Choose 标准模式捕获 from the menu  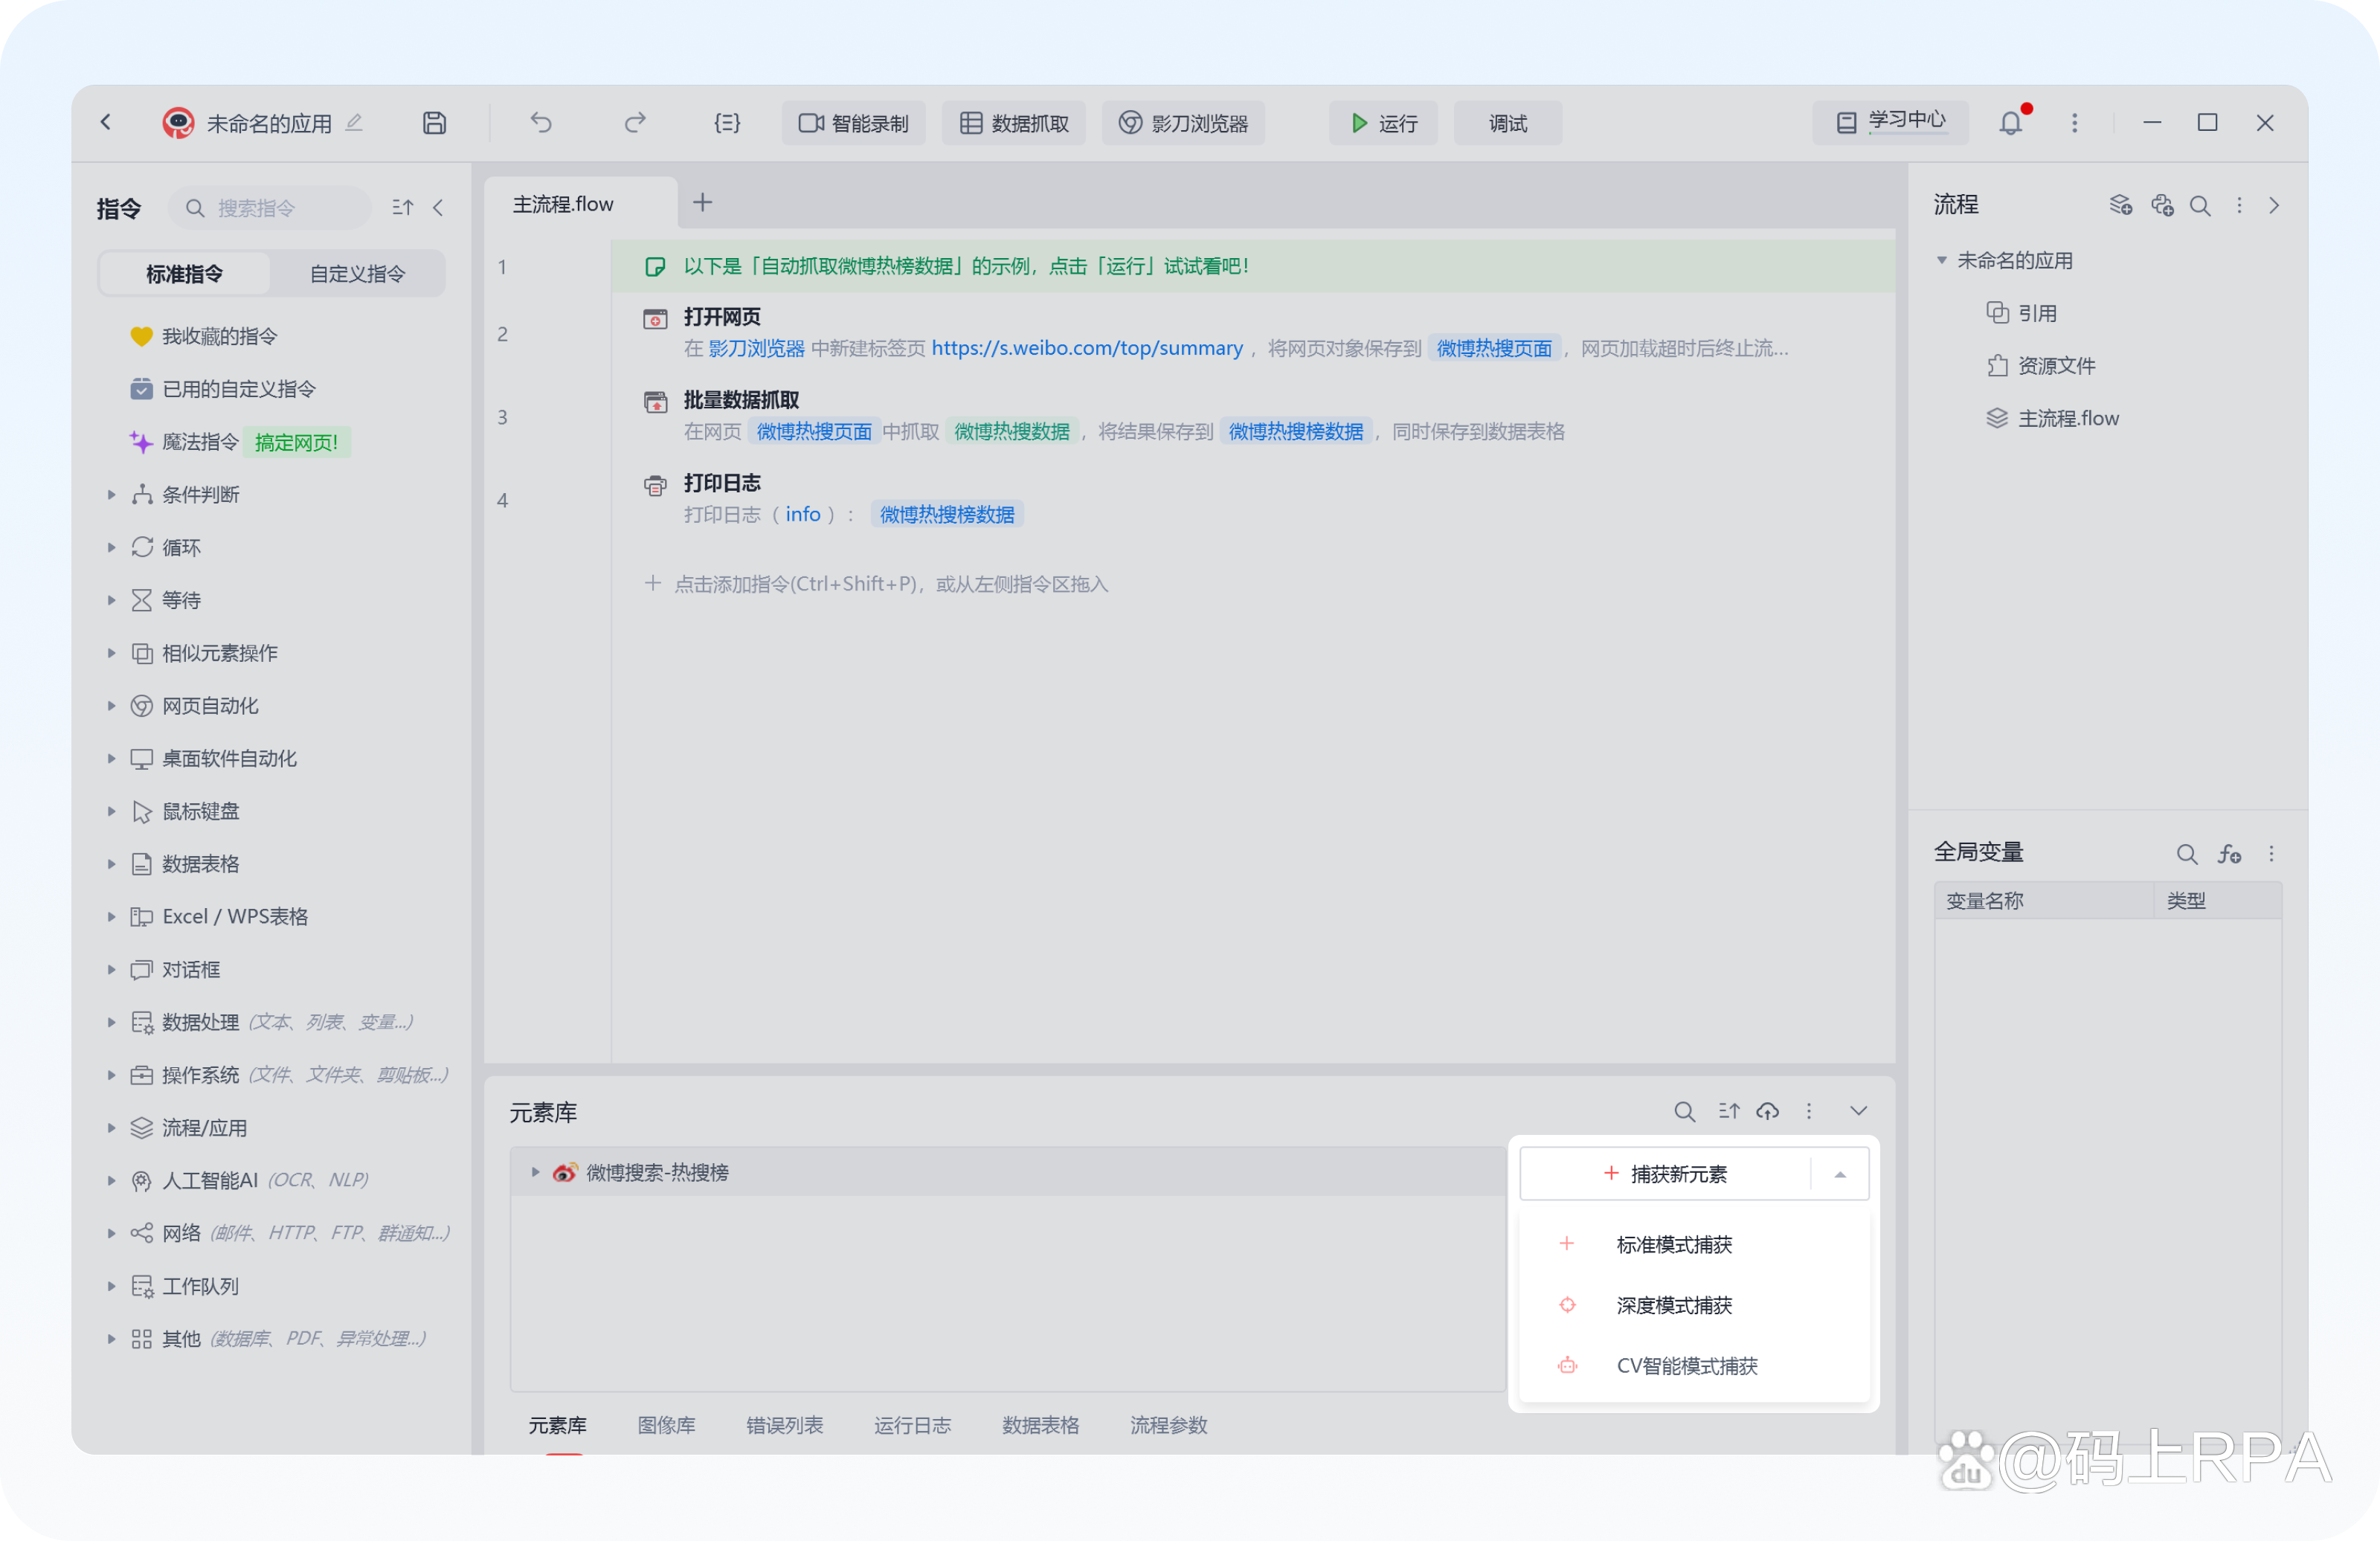point(1694,1244)
